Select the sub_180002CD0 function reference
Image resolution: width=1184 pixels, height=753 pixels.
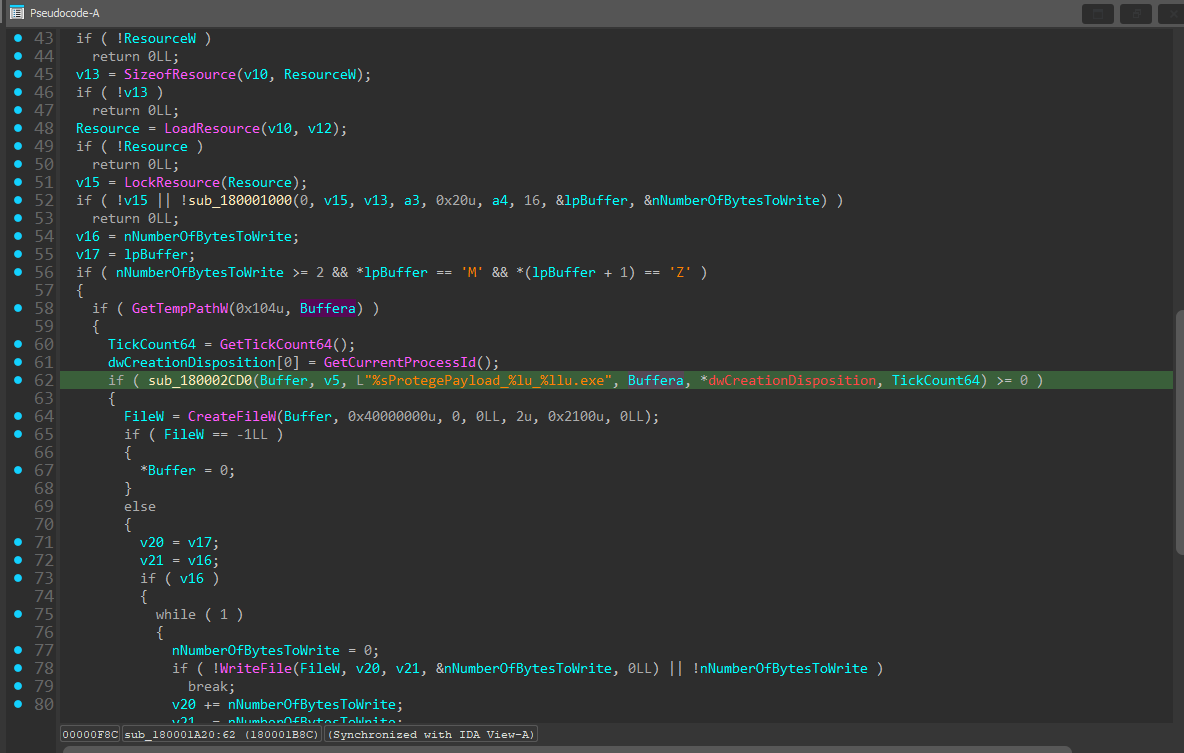(x=200, y=380)
